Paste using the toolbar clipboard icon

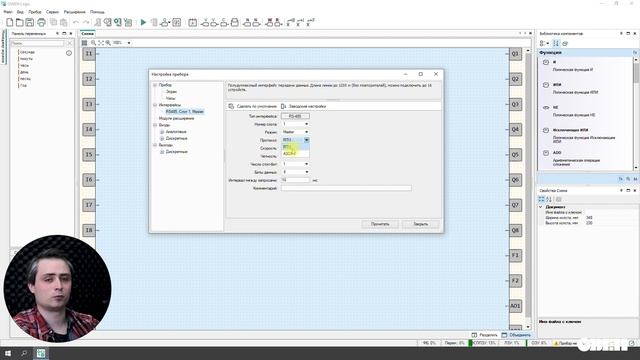click(x=63, y=22)
